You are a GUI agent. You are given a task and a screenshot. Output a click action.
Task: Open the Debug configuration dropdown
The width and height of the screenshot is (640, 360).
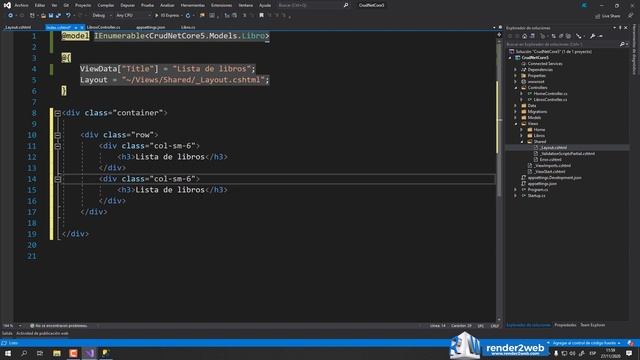101,16
